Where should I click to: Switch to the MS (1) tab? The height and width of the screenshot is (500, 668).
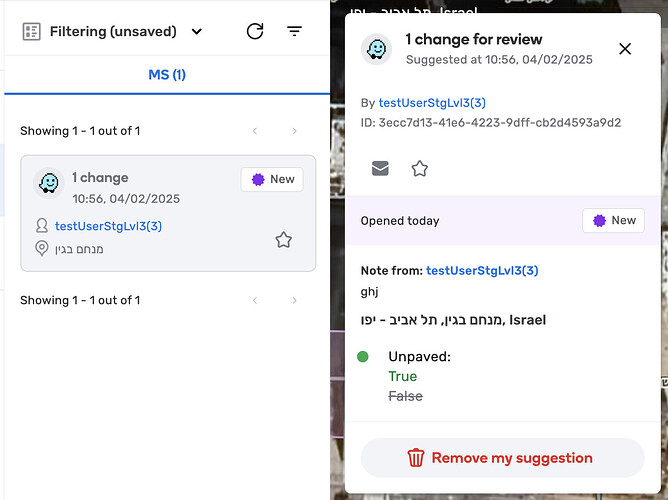tap(167, 75)
